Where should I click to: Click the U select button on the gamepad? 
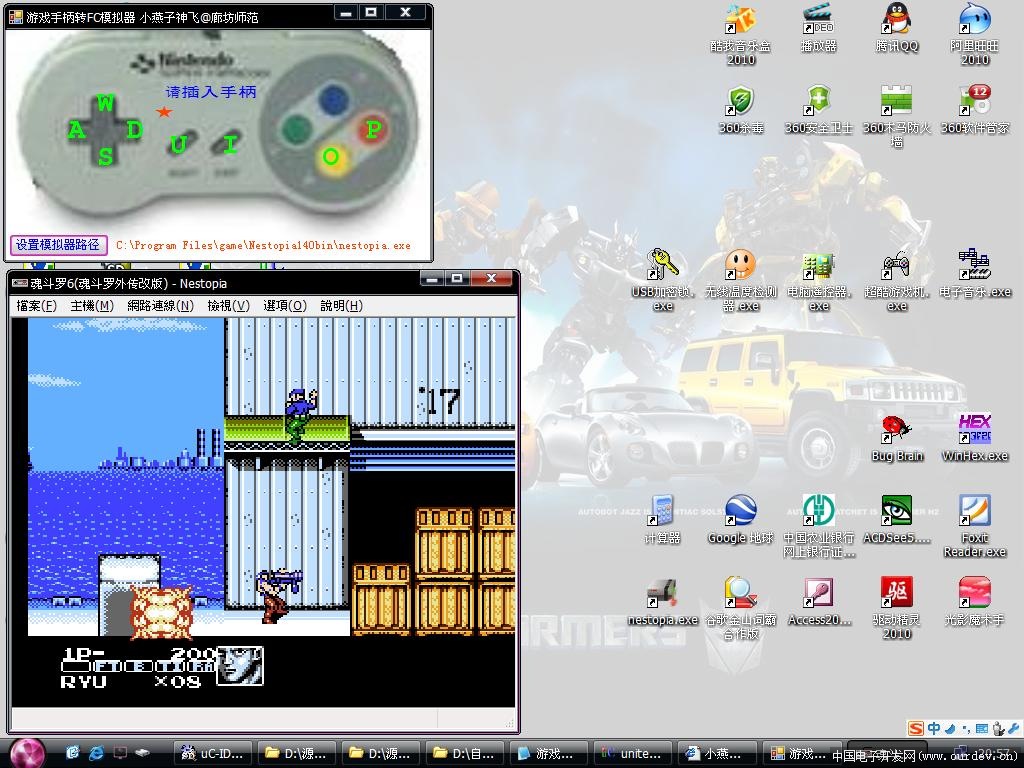coord(178,144)
